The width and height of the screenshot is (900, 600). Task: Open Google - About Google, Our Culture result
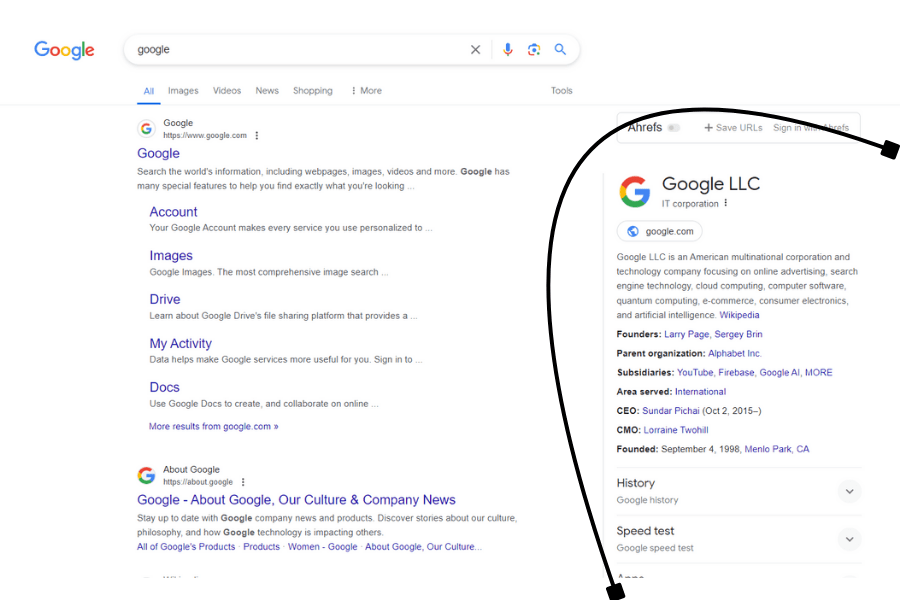pyautogui.click(x=296, y=500)
